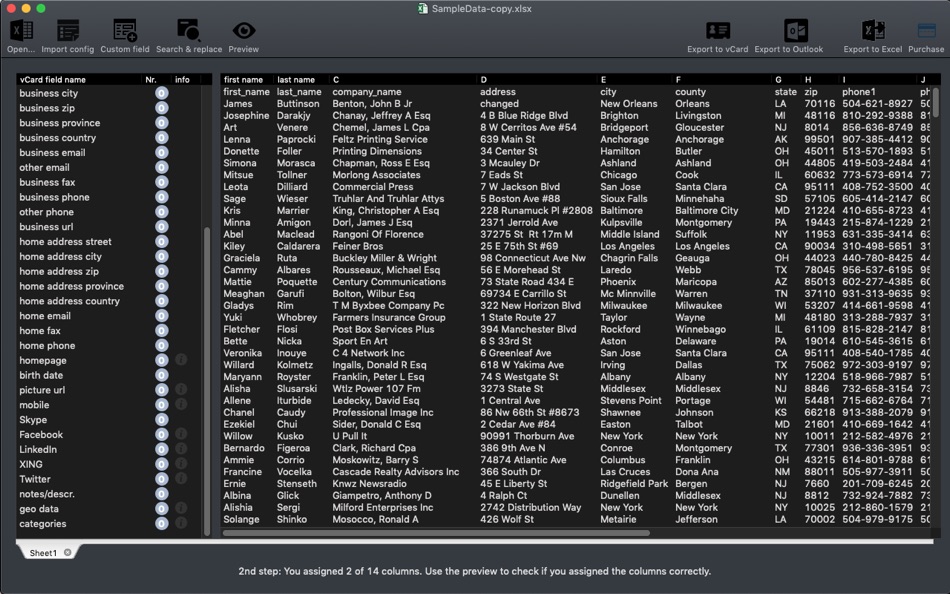Click number badge for home phone
950x594 pixels.
[161, 345]
